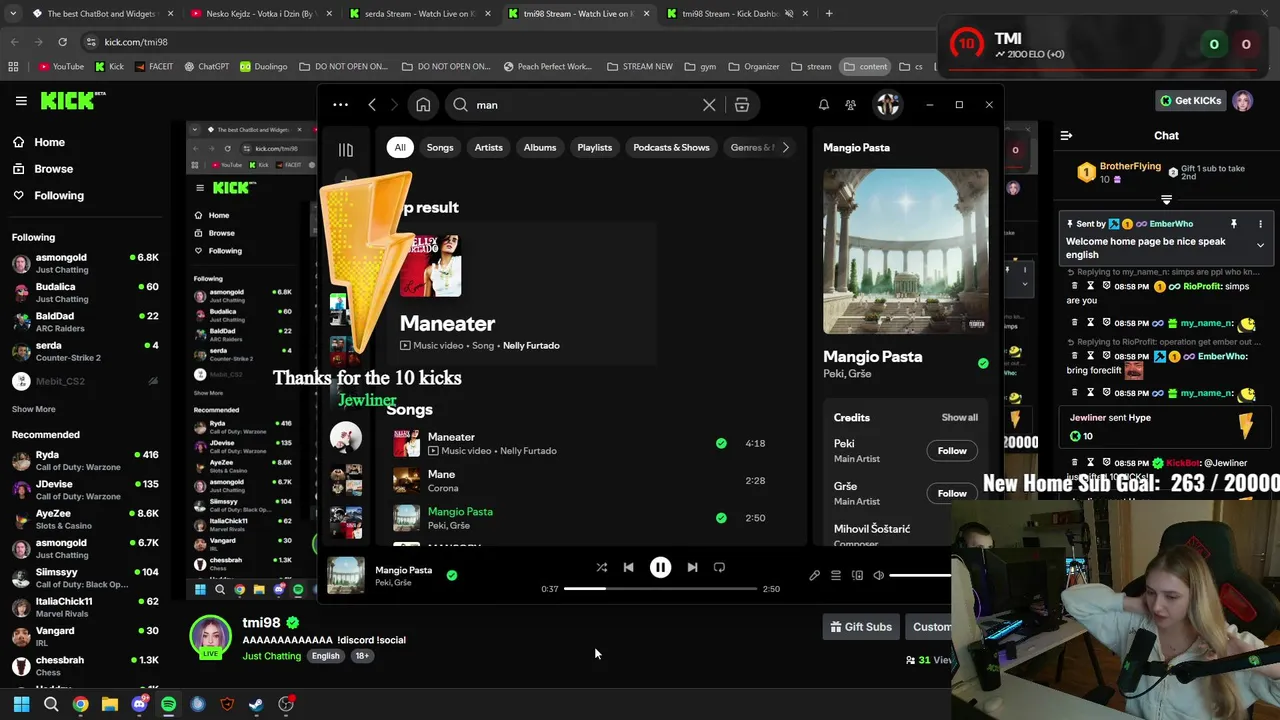Open Spotify profile avatar
Image resolution: width=1280 pixels, height=720 pixels.
(888, 104)
